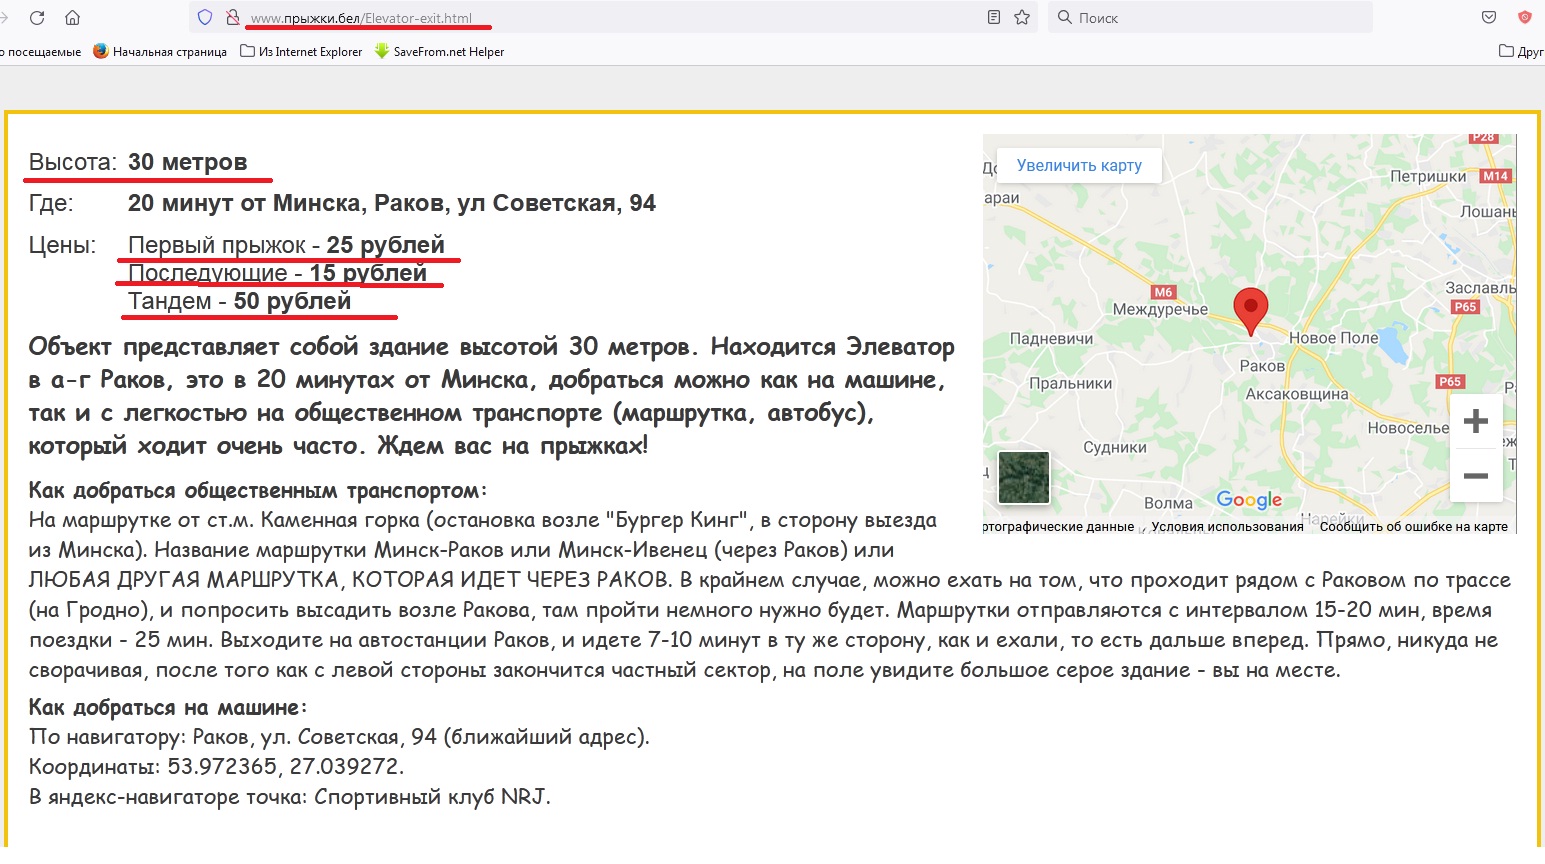Image resolution: width=1545 pixels, height=864 pixels.
Task: Click the address bar URL
Action: (x=361, y=18)
